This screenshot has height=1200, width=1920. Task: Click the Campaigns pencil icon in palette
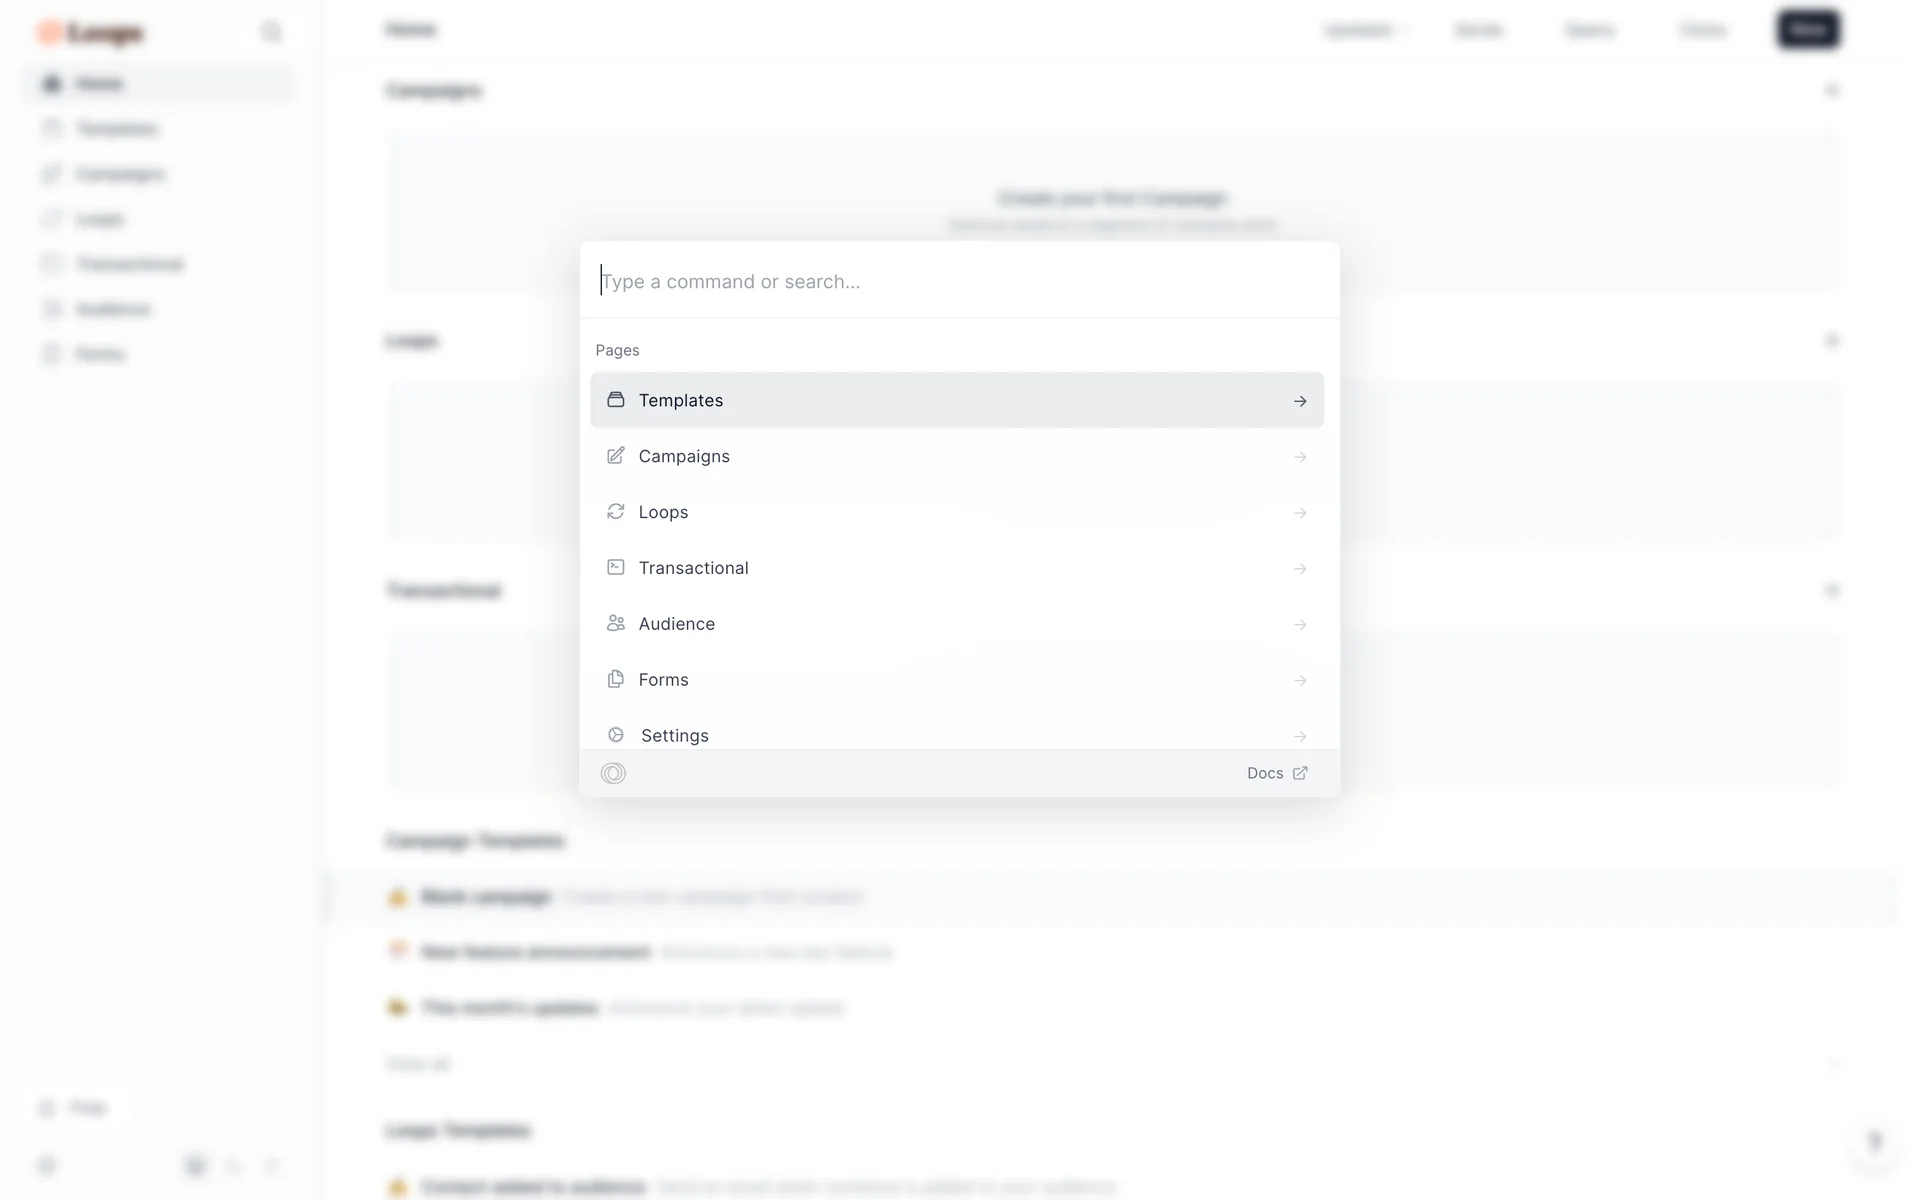tap(616, 456)
